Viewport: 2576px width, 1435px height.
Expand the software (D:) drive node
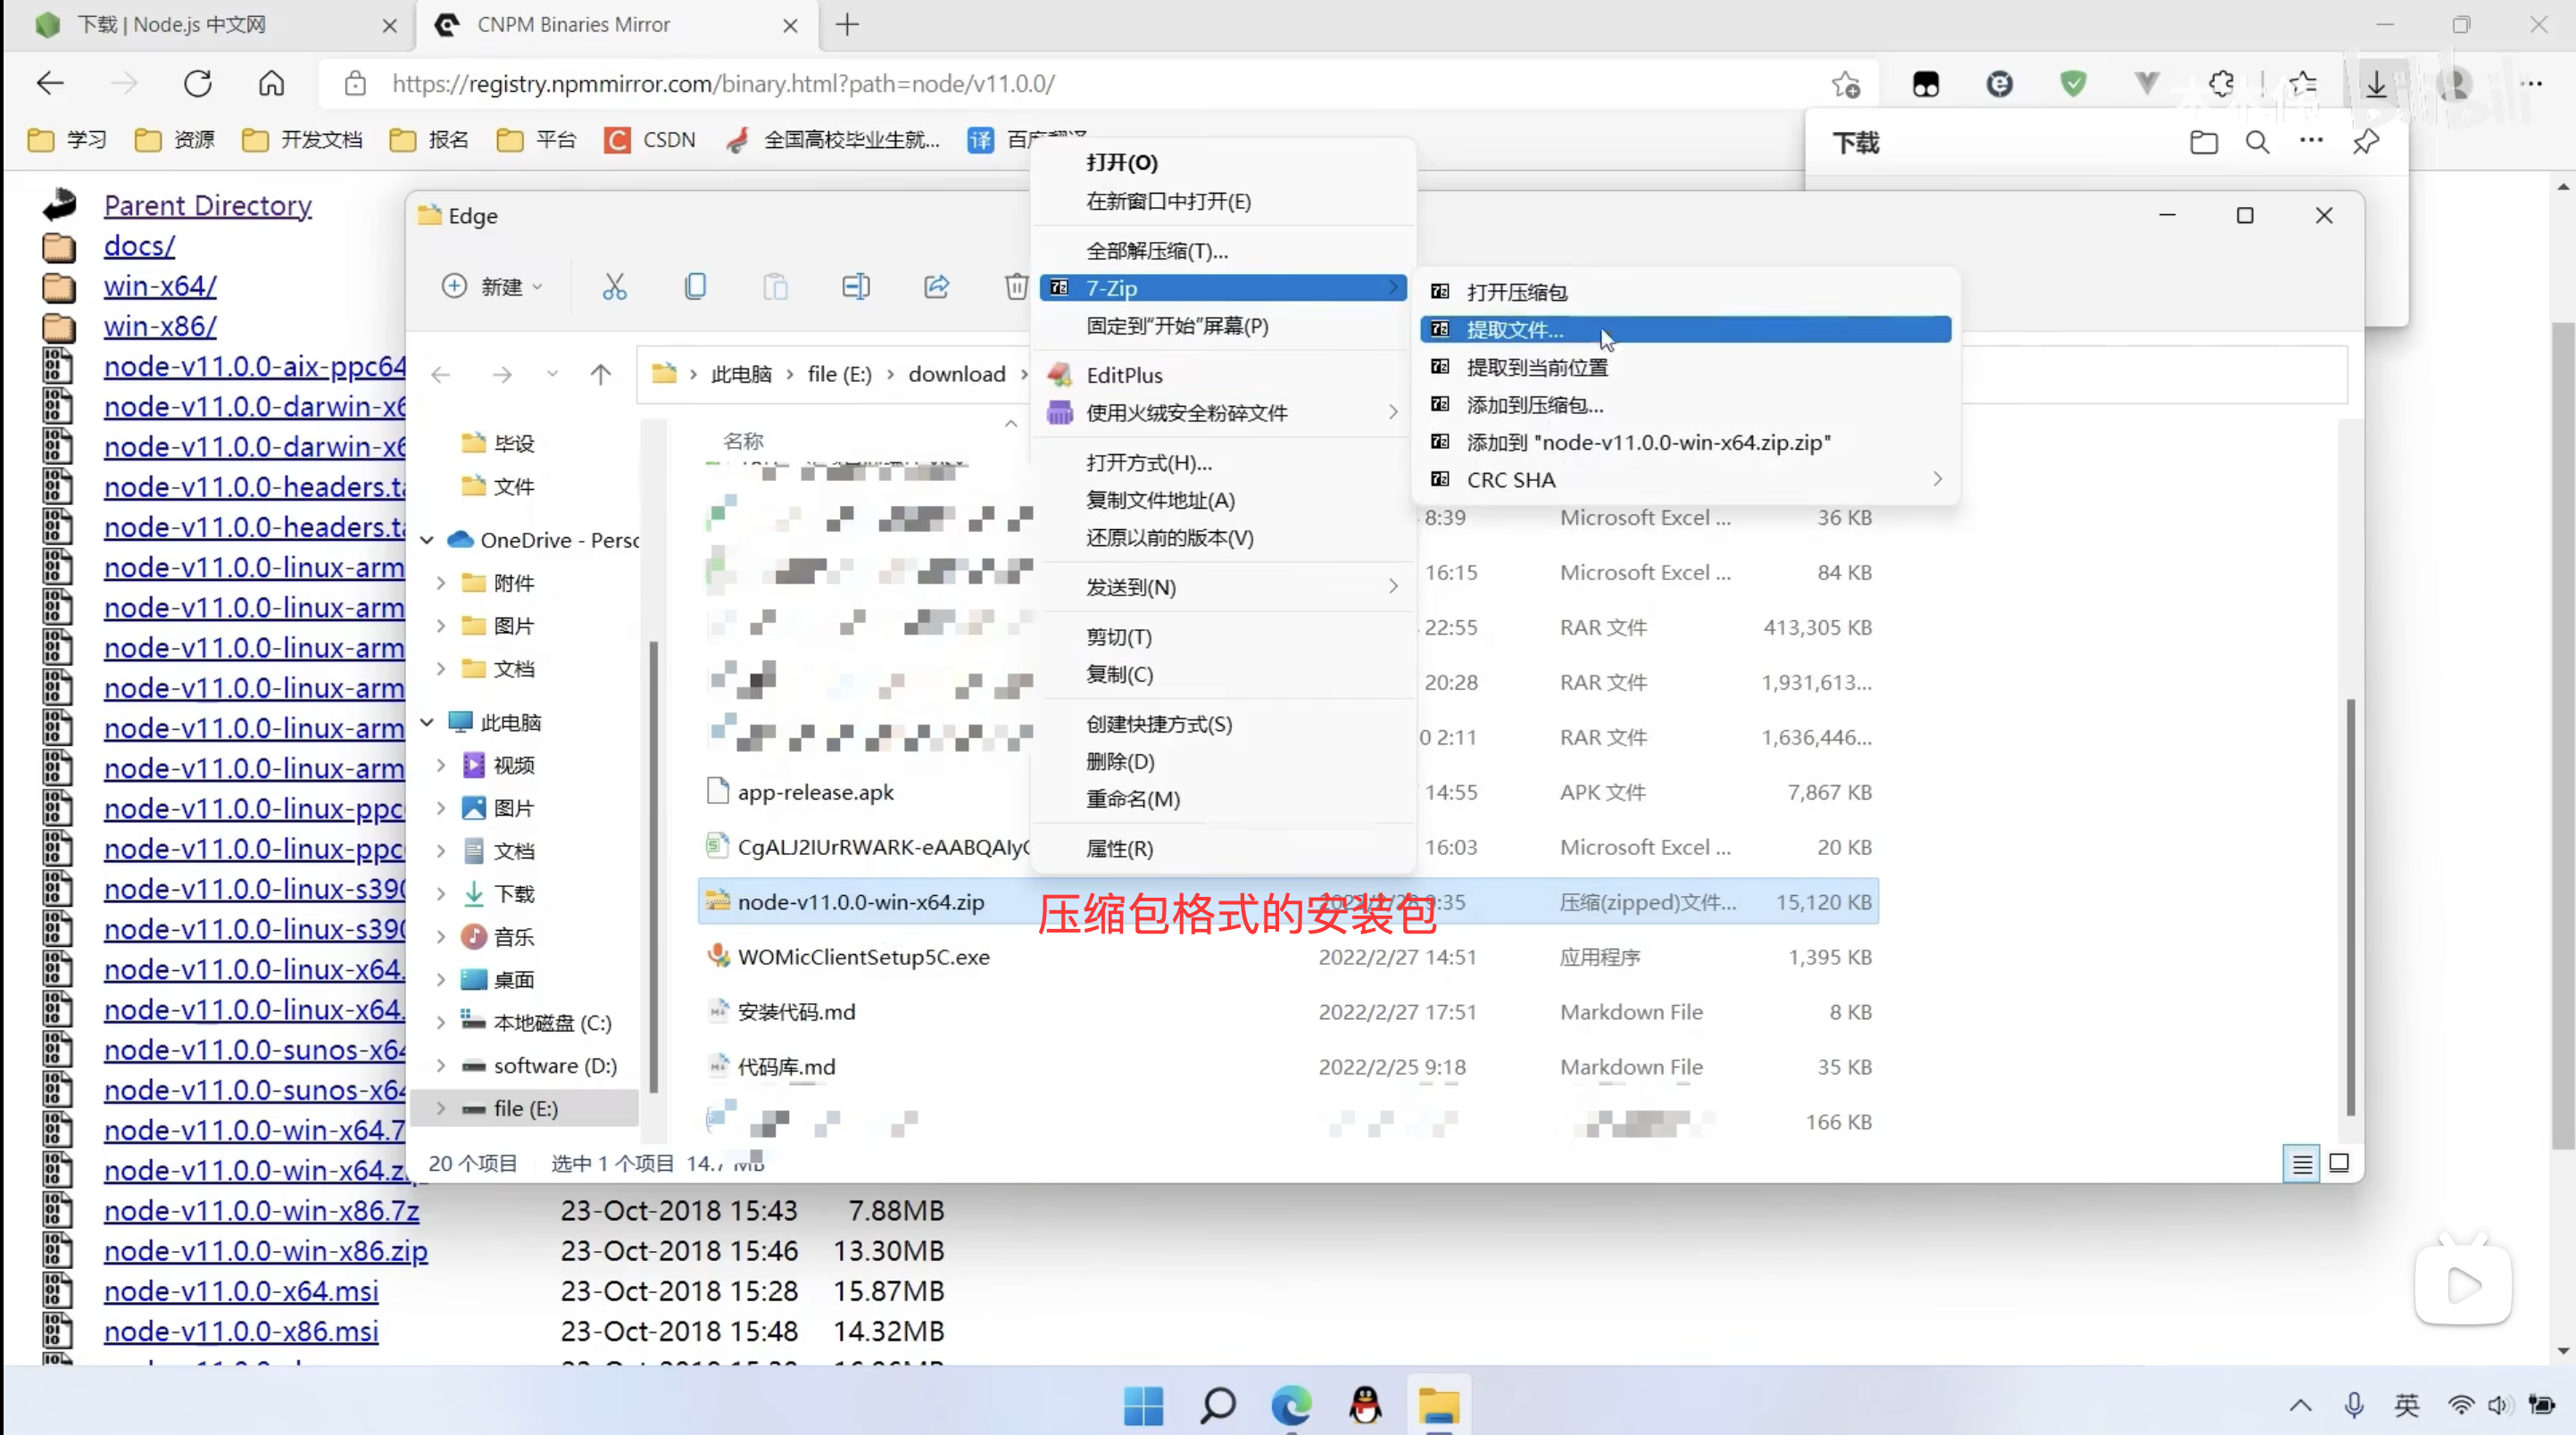441,1066
